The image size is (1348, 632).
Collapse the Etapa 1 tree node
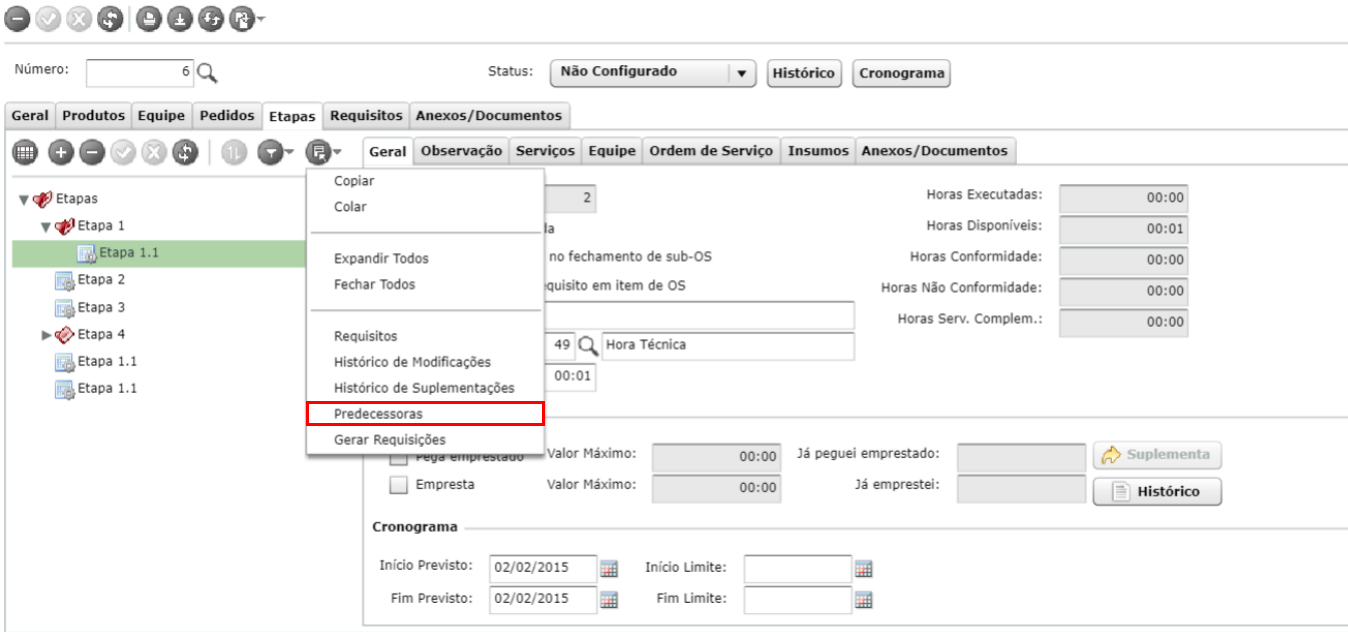tap(46, 227)
